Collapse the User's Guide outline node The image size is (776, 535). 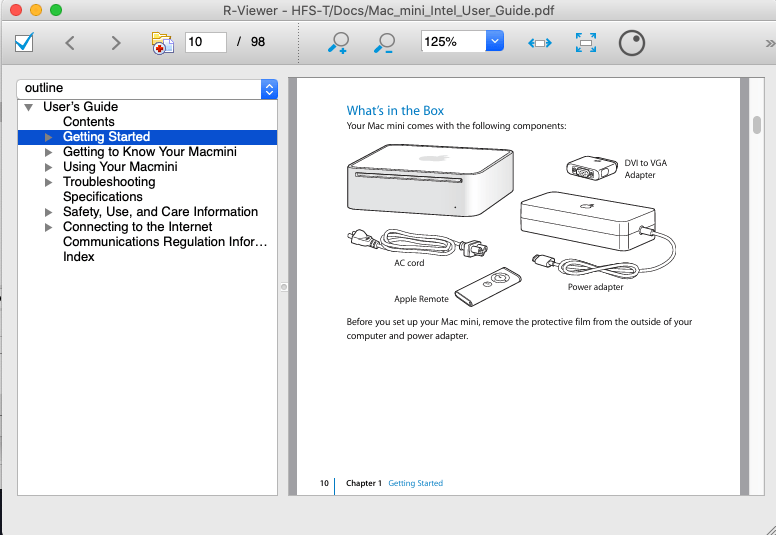tap(29, 107)
